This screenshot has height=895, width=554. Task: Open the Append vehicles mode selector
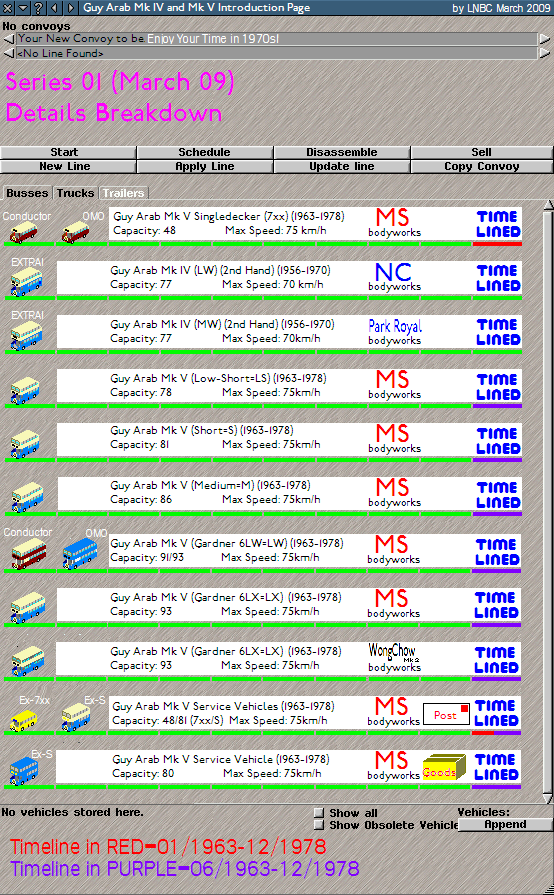coord(505,824)
